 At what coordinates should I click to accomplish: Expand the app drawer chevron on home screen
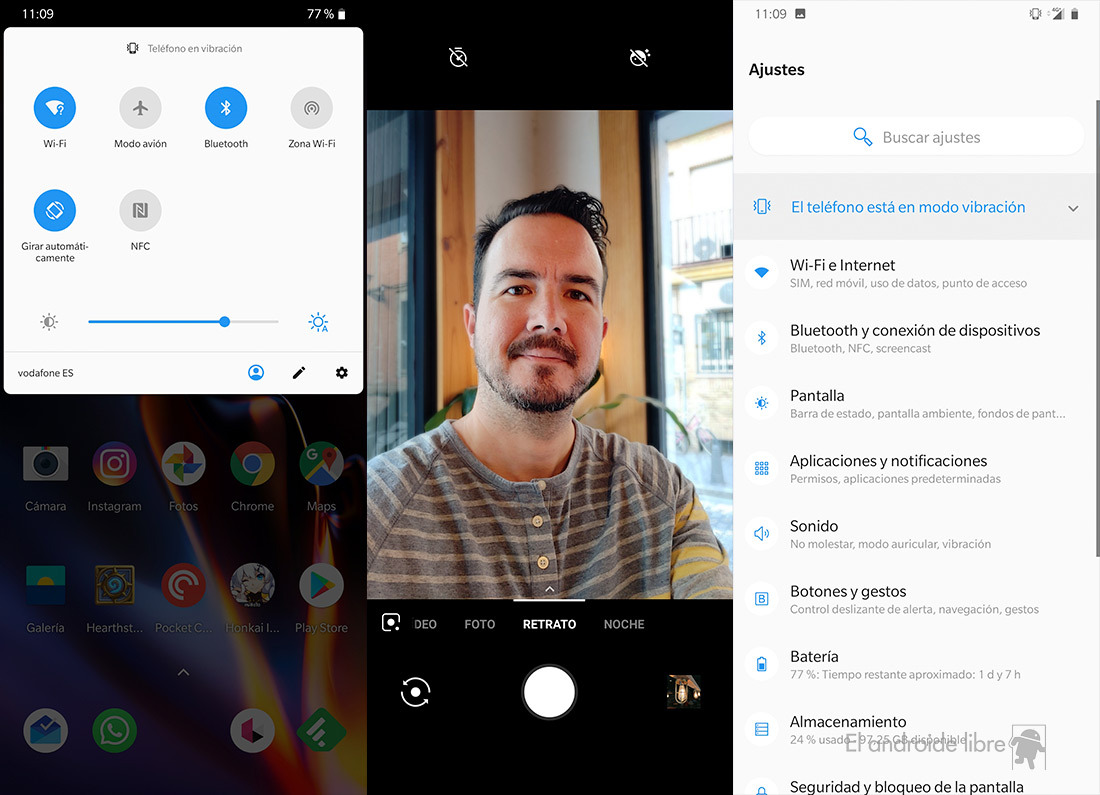pyautogui.click(x=183, y=672)
